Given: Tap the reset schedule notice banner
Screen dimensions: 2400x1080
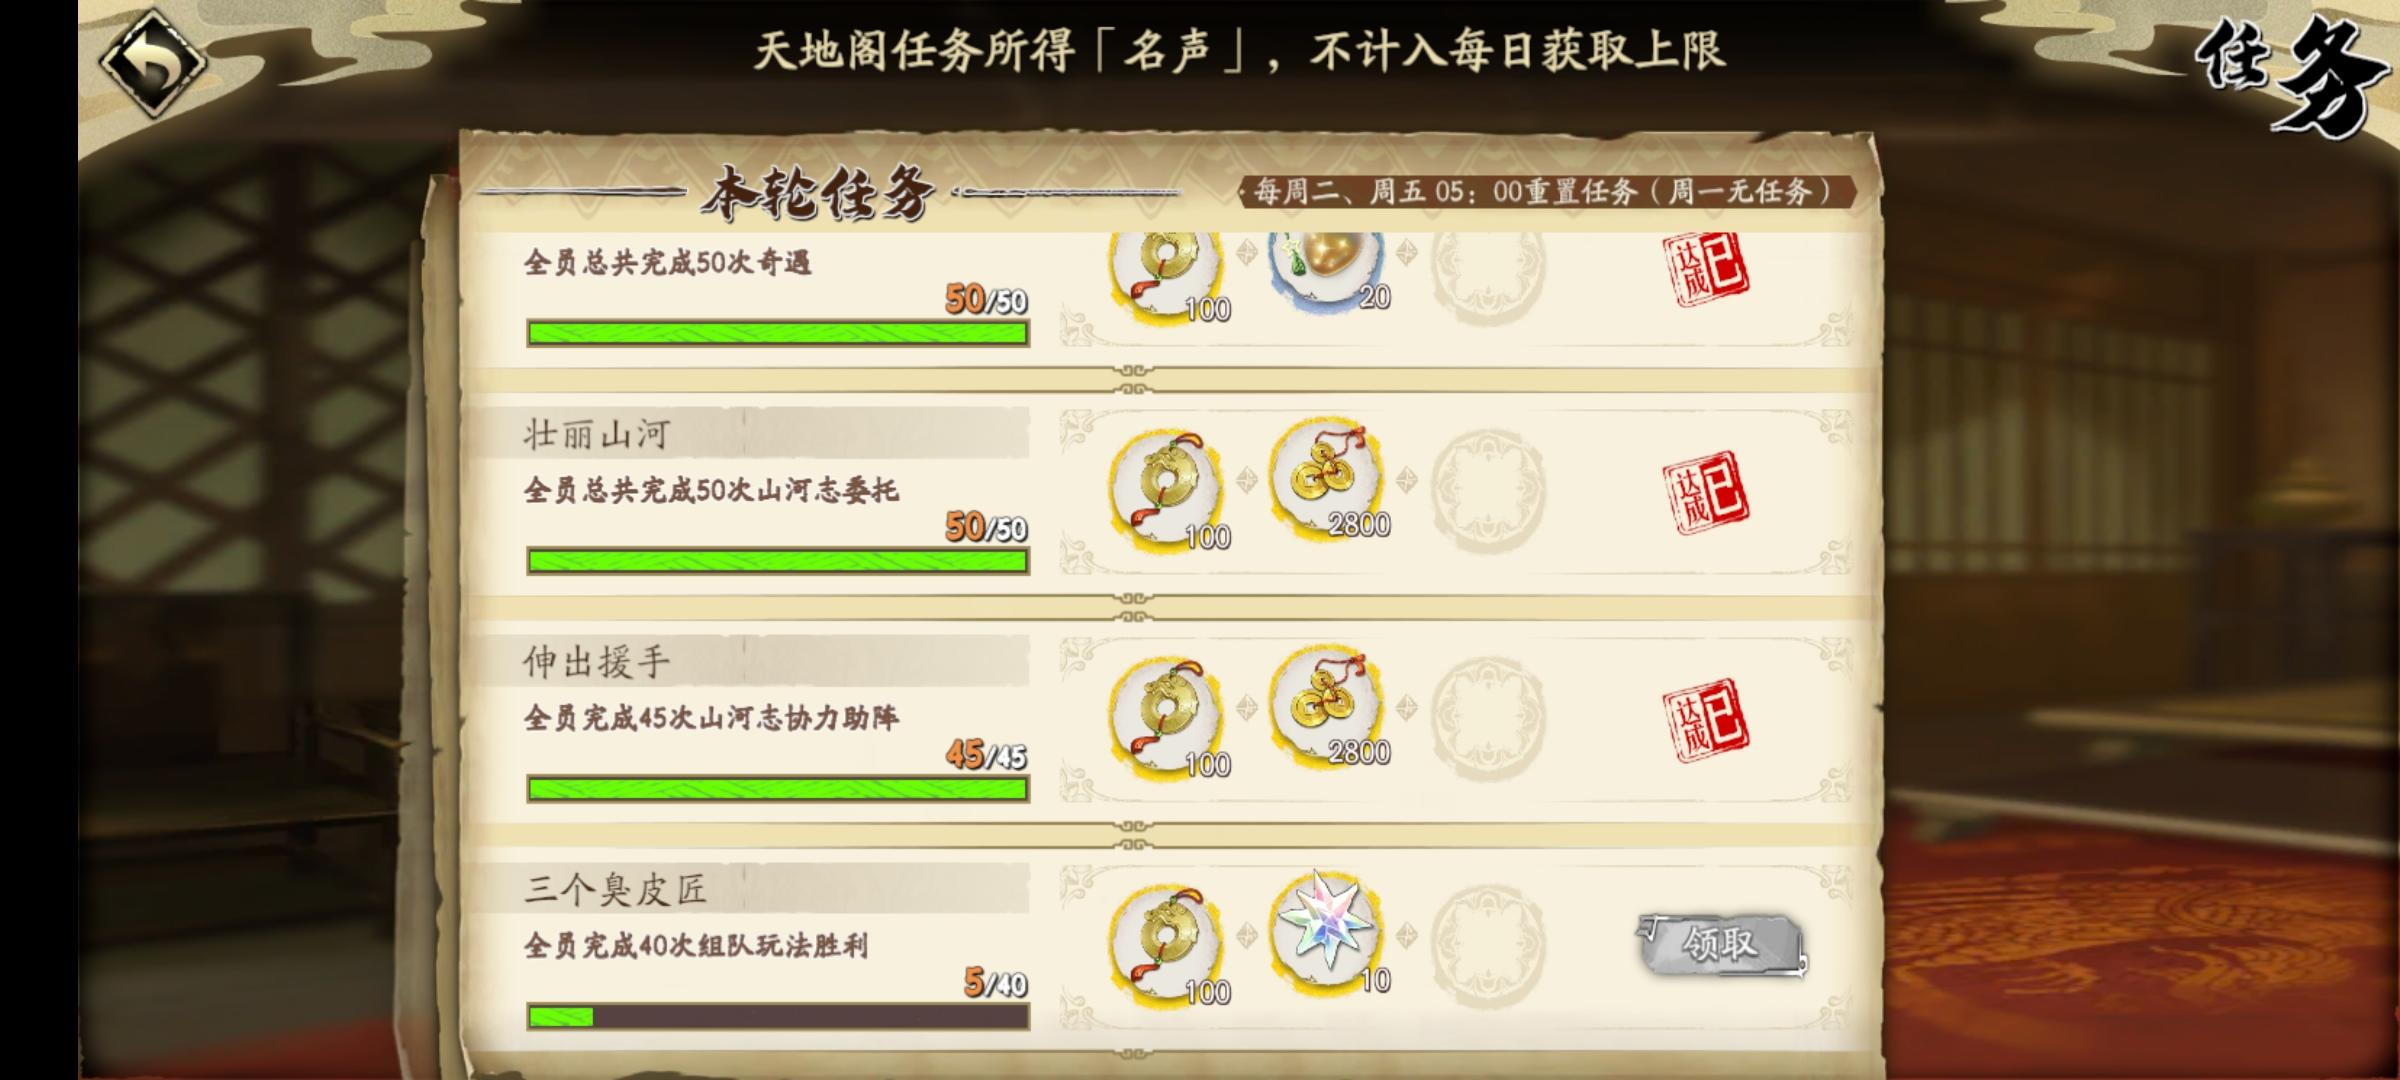Looking at the screenshot, I should point(1546,192).
